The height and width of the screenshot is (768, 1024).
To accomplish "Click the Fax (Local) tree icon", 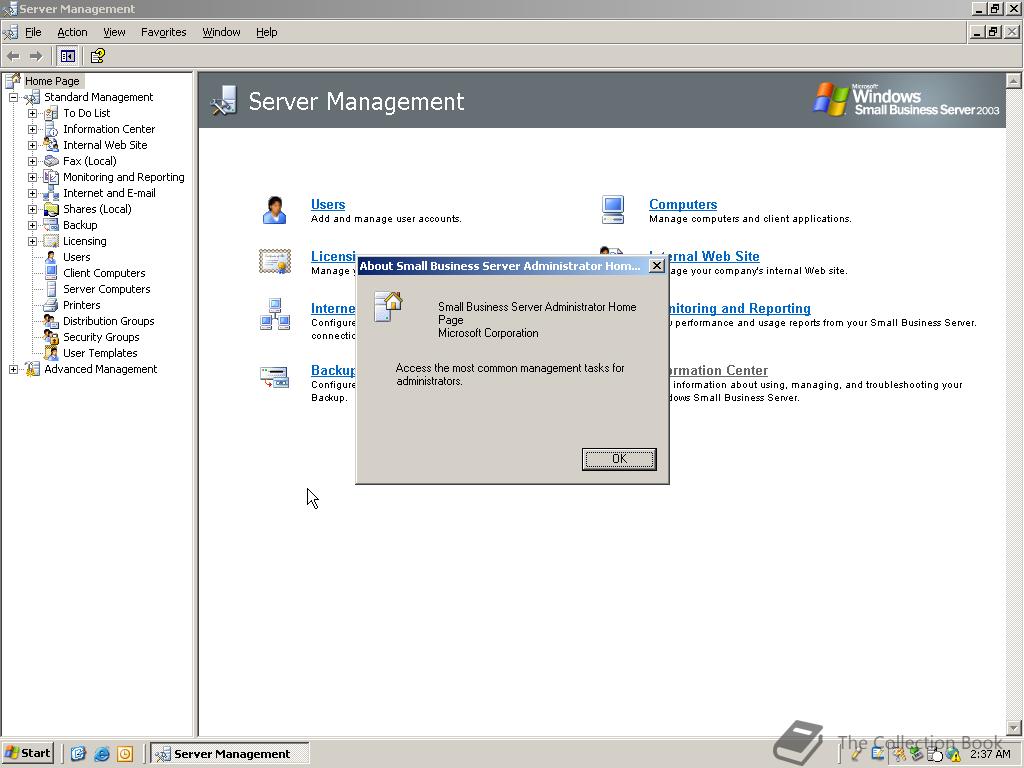I will click(x=51, y=161).
